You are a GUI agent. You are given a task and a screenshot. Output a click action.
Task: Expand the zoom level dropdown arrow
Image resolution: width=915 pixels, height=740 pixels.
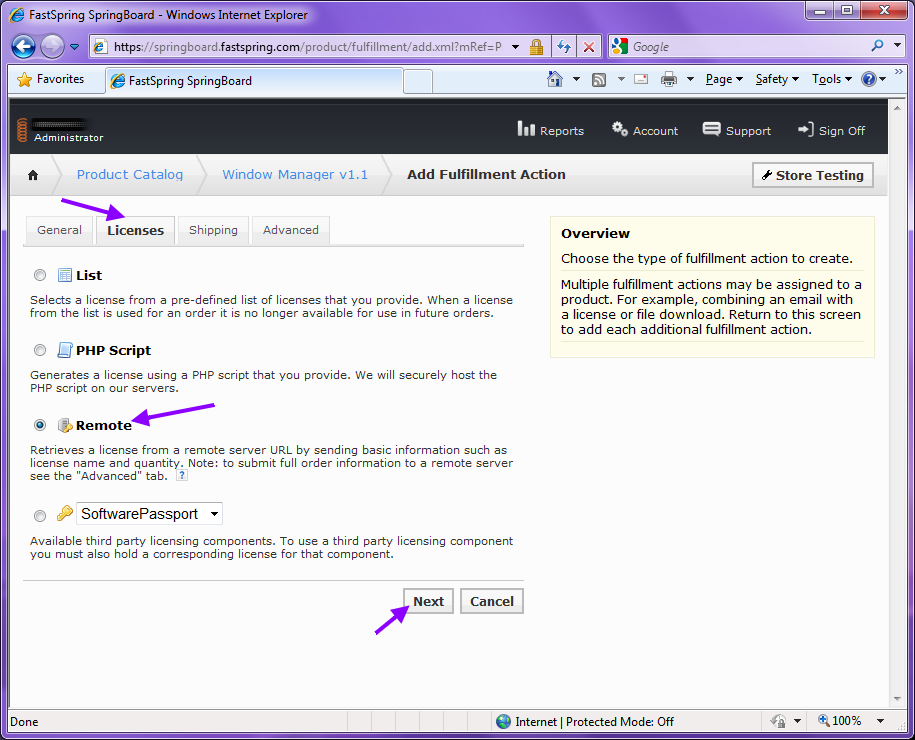pyautogui.click(x=881, y=721)
